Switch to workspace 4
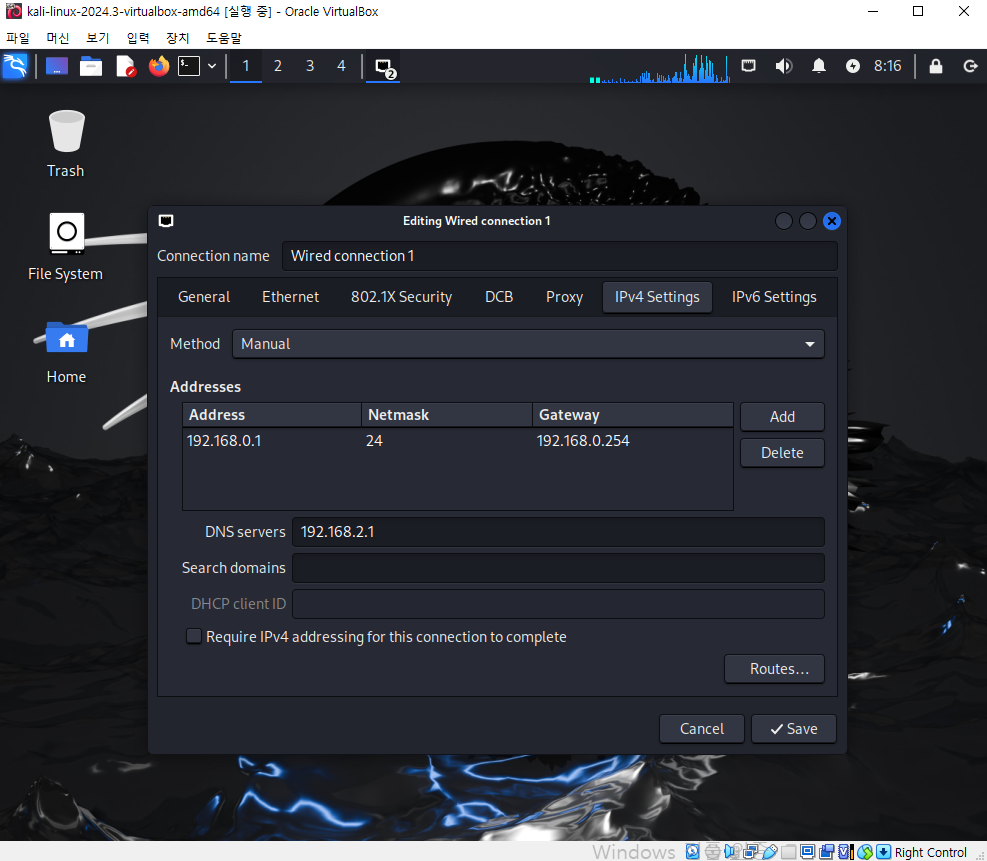The width and height of the screenshot is (987, 861). point(341,65)
